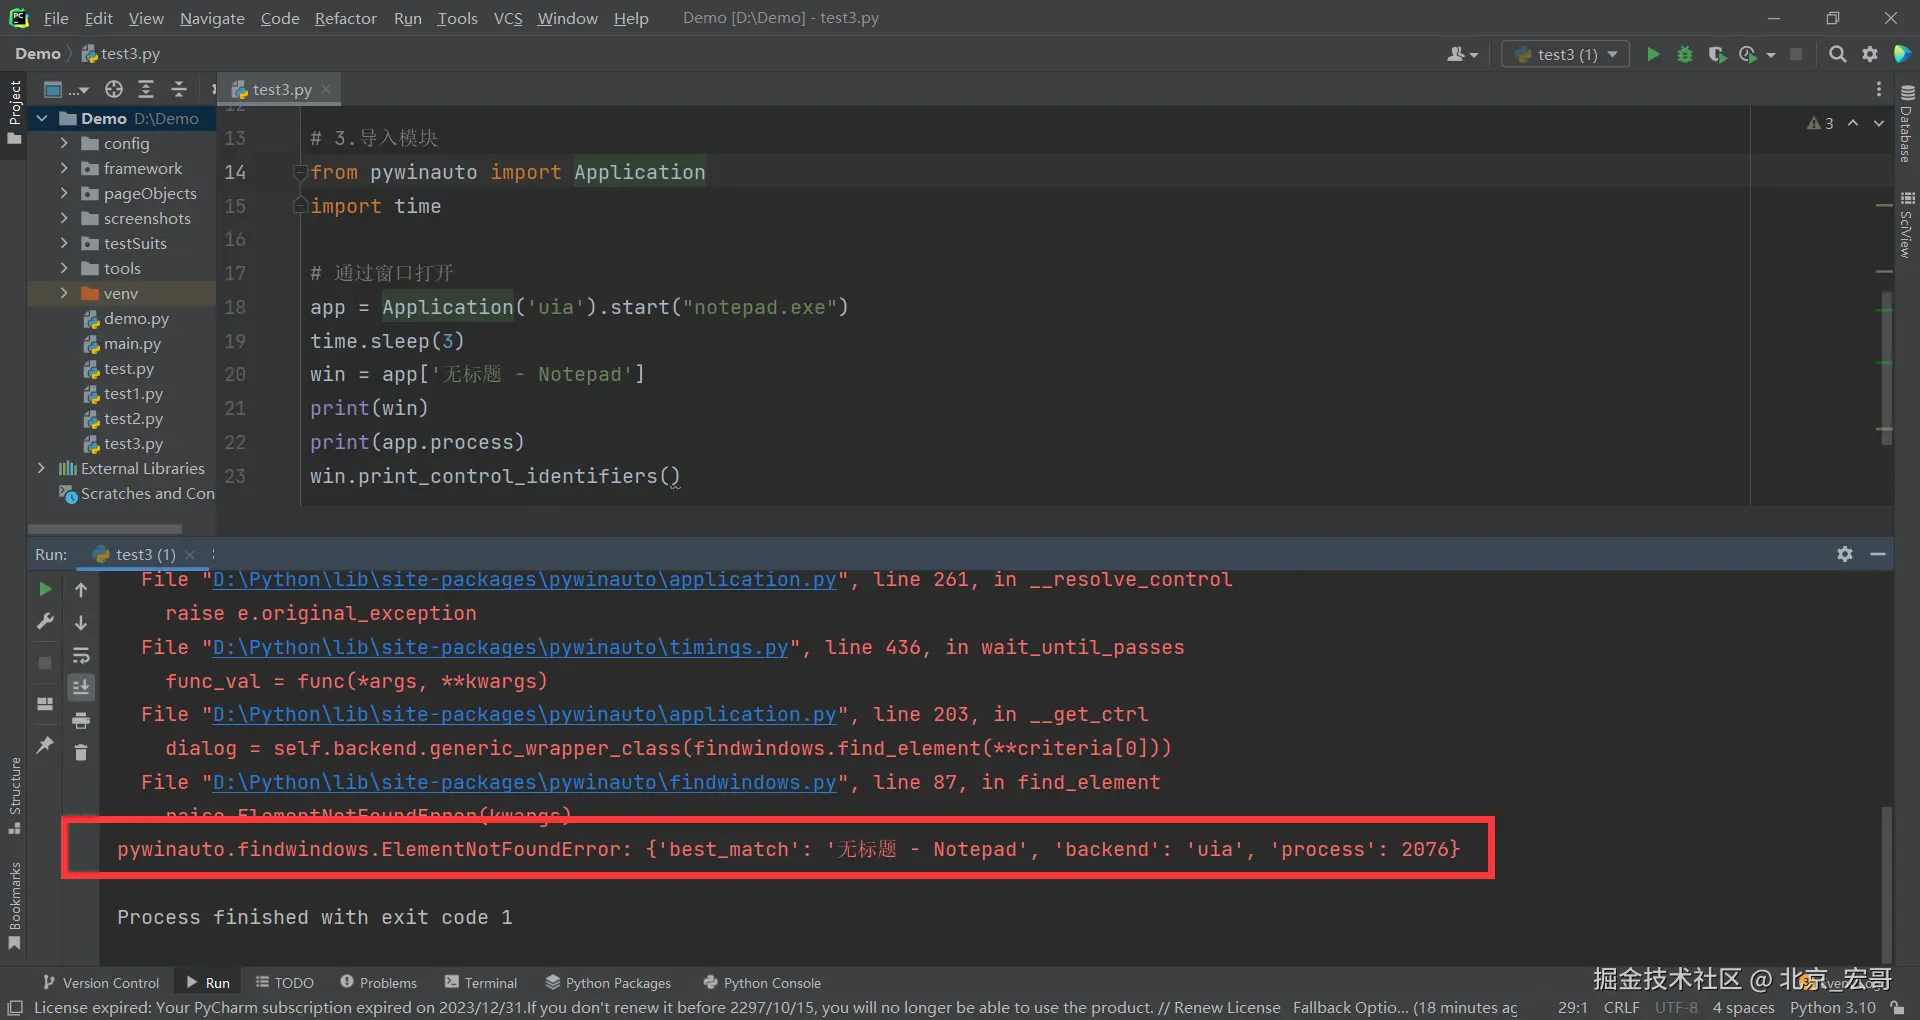Go to the previous highlighted warning
The image size is (1920, 1020).
(1853, 123)
